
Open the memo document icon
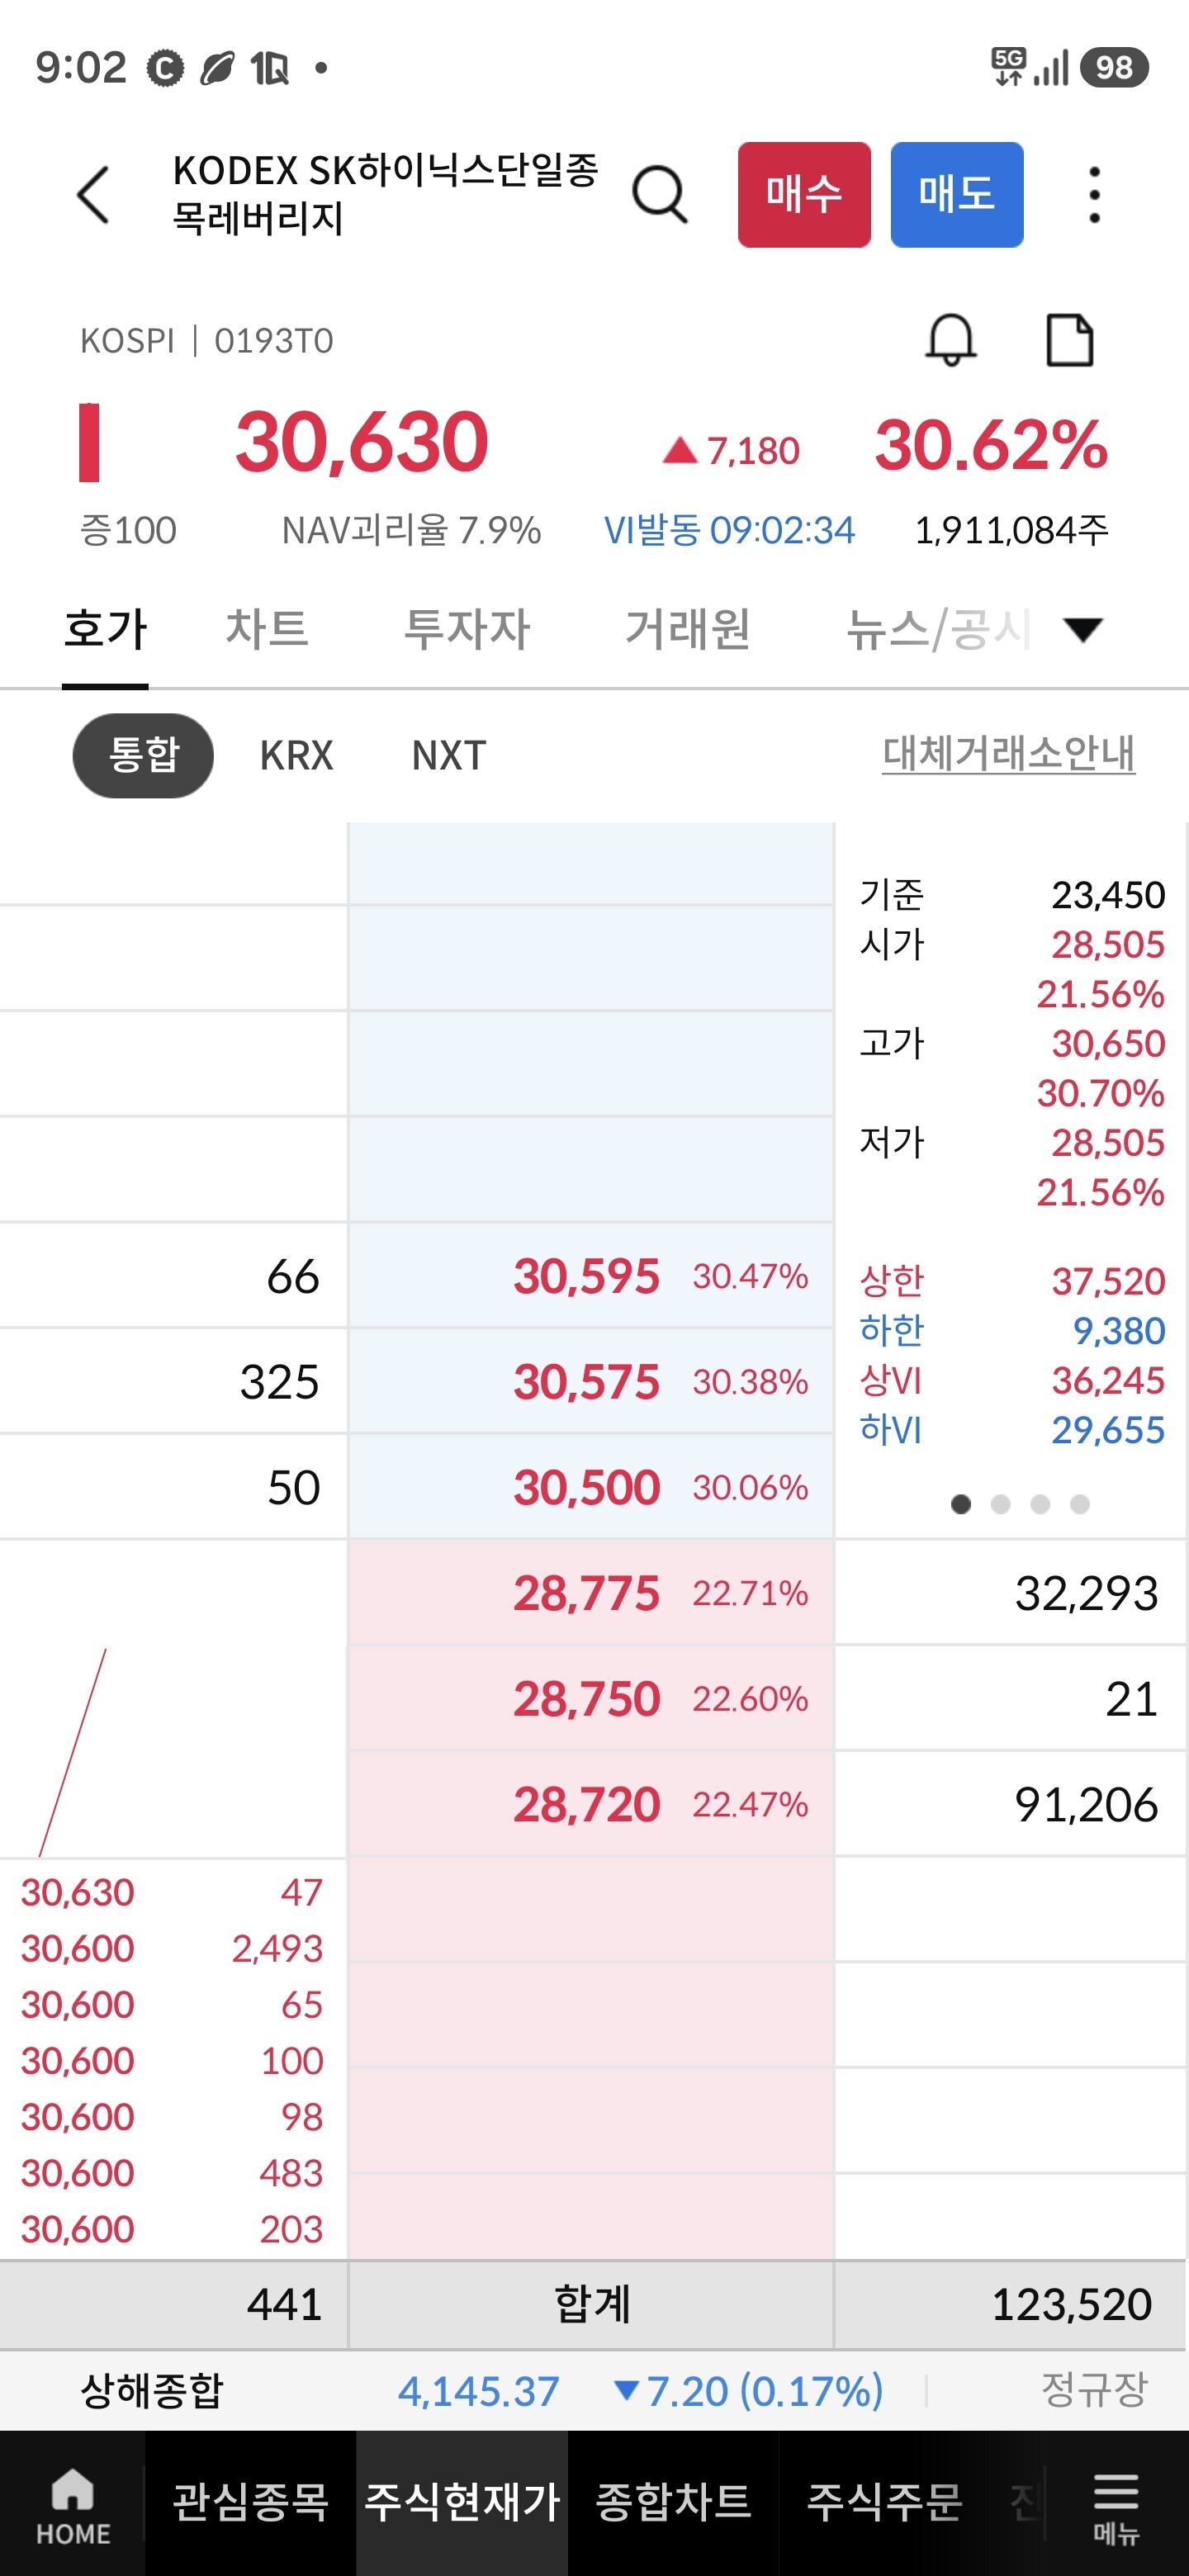click(x=1069, y=340)
